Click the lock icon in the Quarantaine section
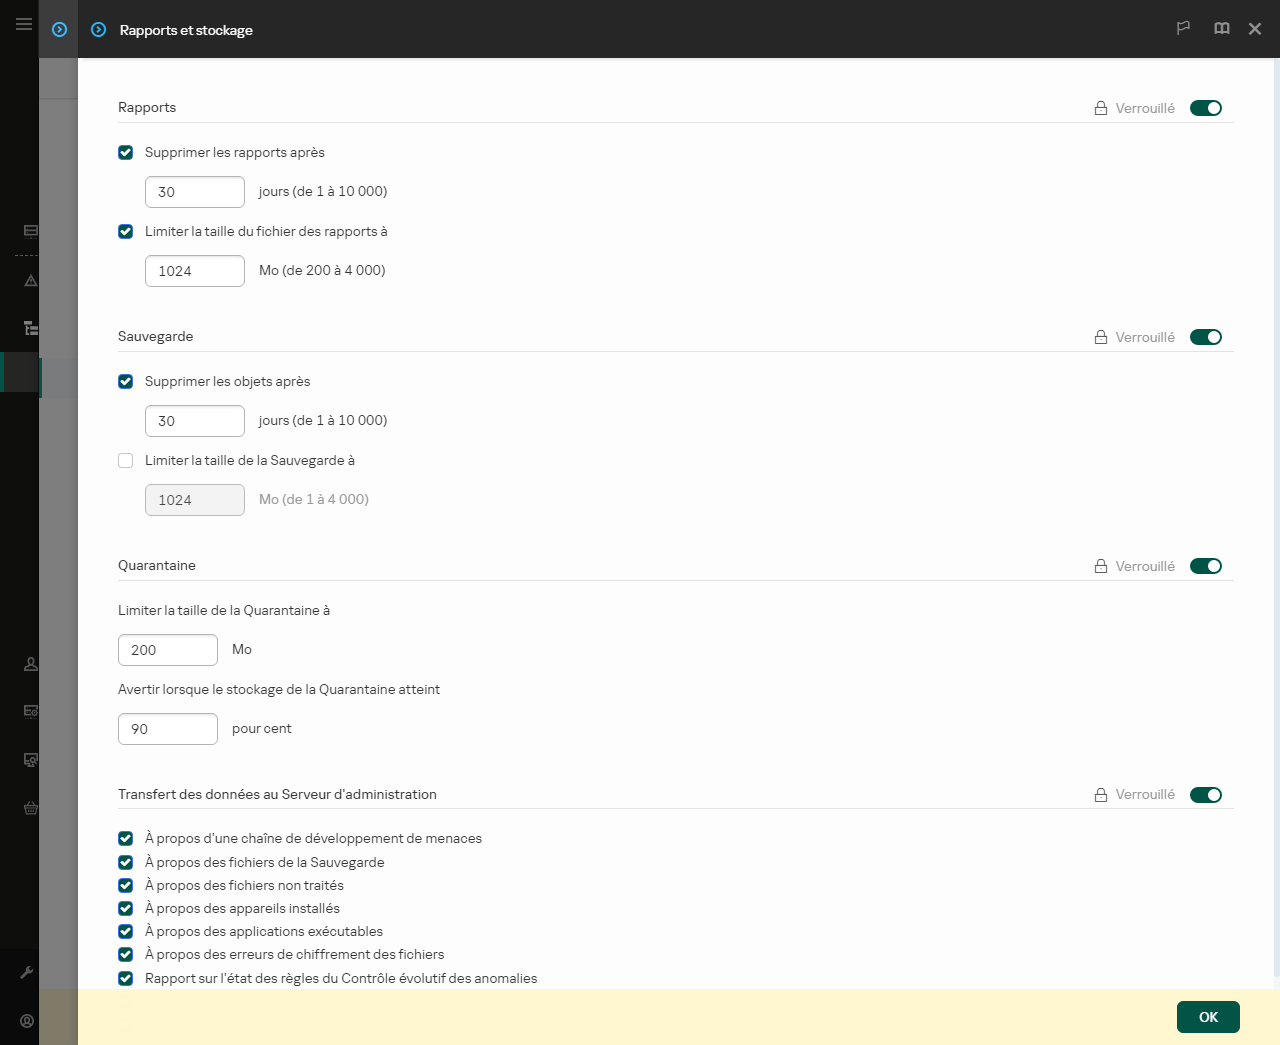This screenshot has height=1045, width=1280. pos(1101,566)
